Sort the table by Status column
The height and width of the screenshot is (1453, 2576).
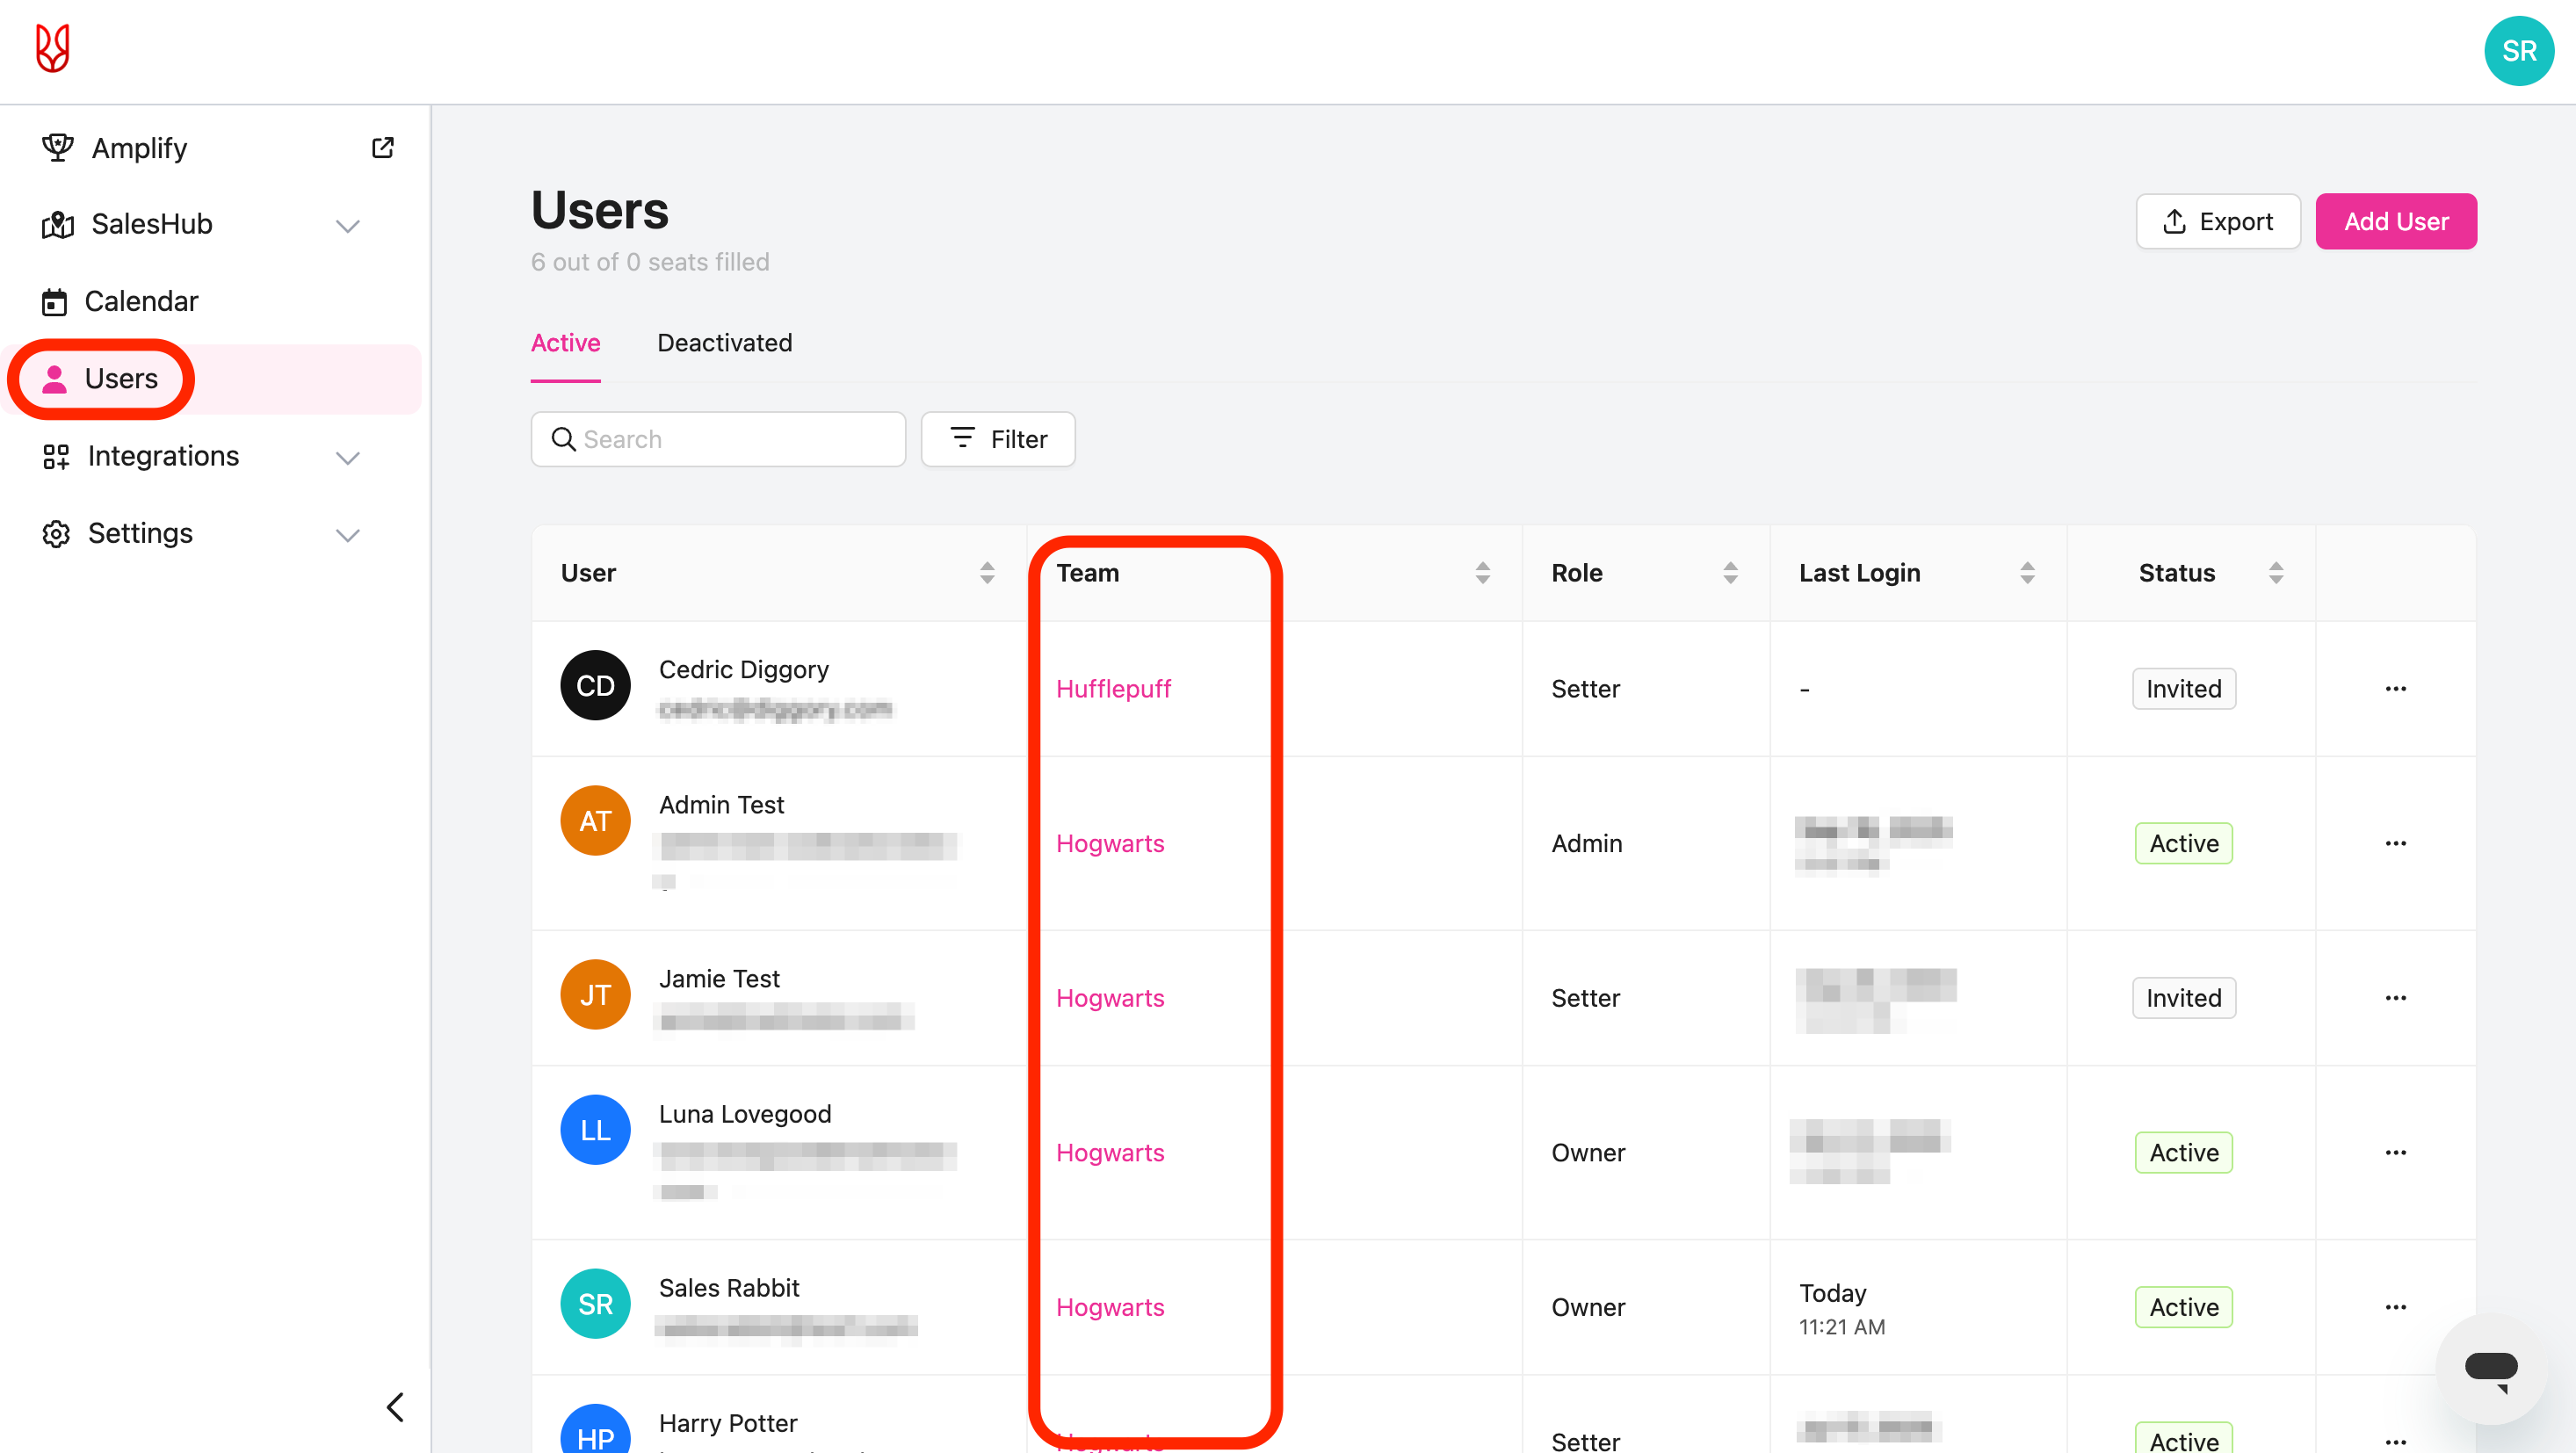click(x=2275, y=573)
